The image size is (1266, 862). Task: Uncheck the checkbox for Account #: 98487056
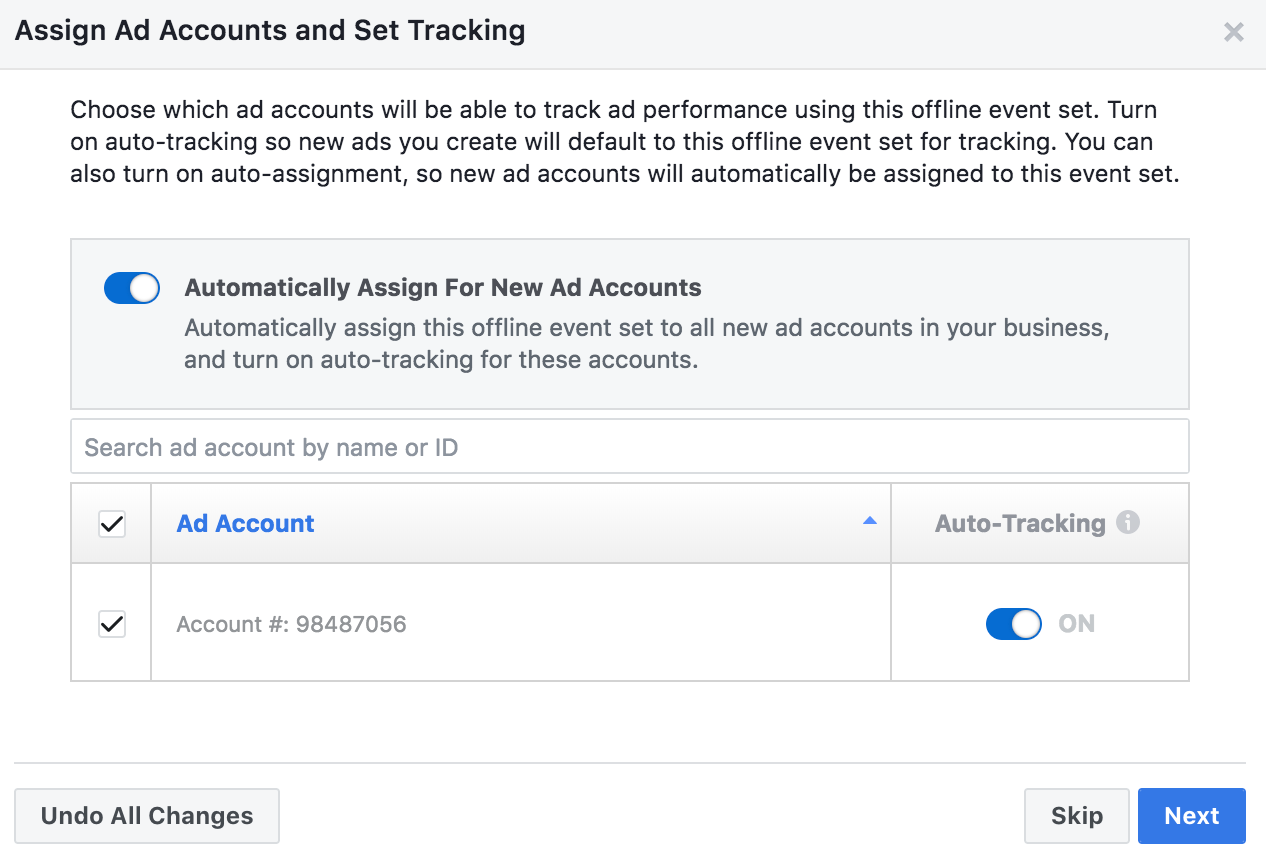click(112, 625)
